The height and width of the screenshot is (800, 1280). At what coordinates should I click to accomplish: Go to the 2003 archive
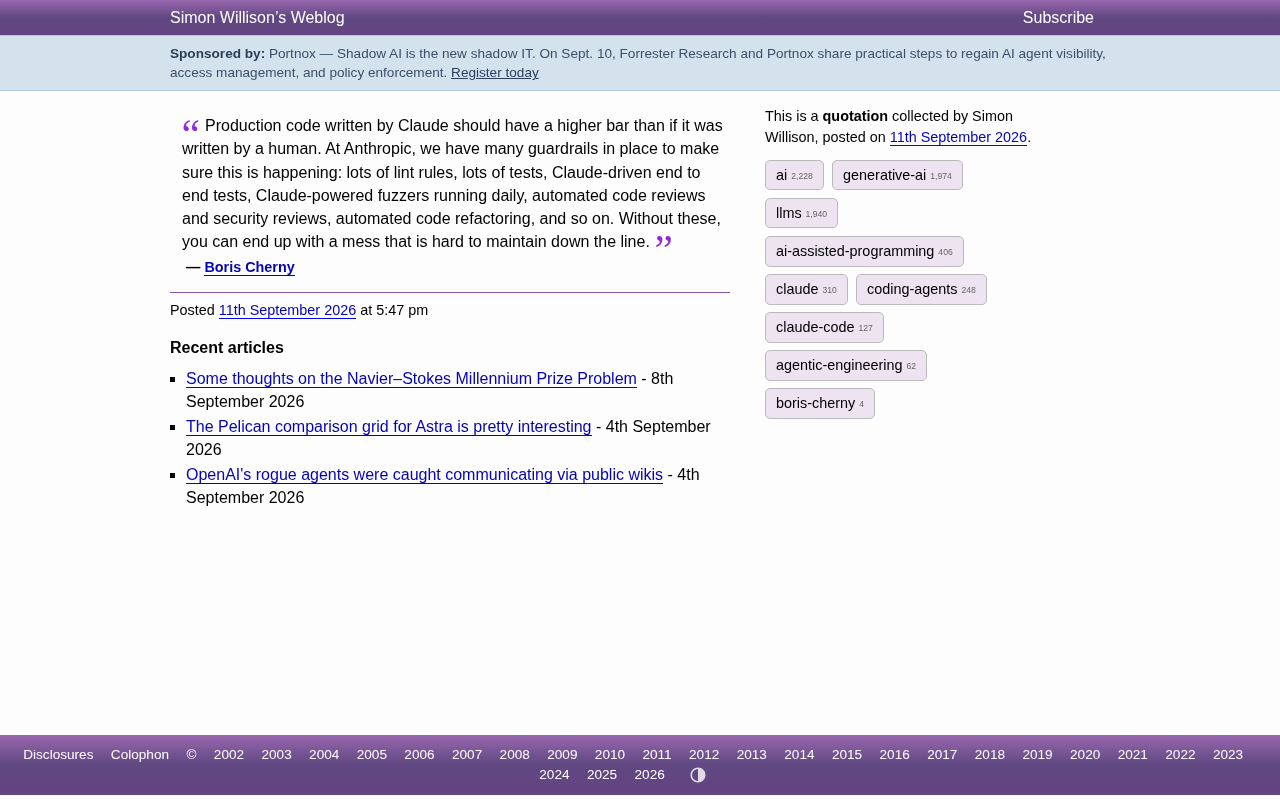coord(277,755)
